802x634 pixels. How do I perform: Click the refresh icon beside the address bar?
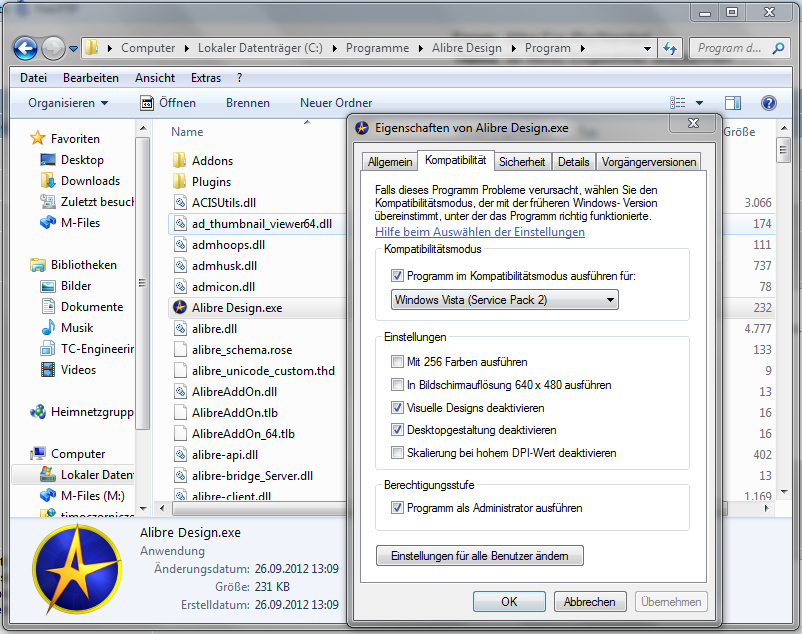pos(670,48)
